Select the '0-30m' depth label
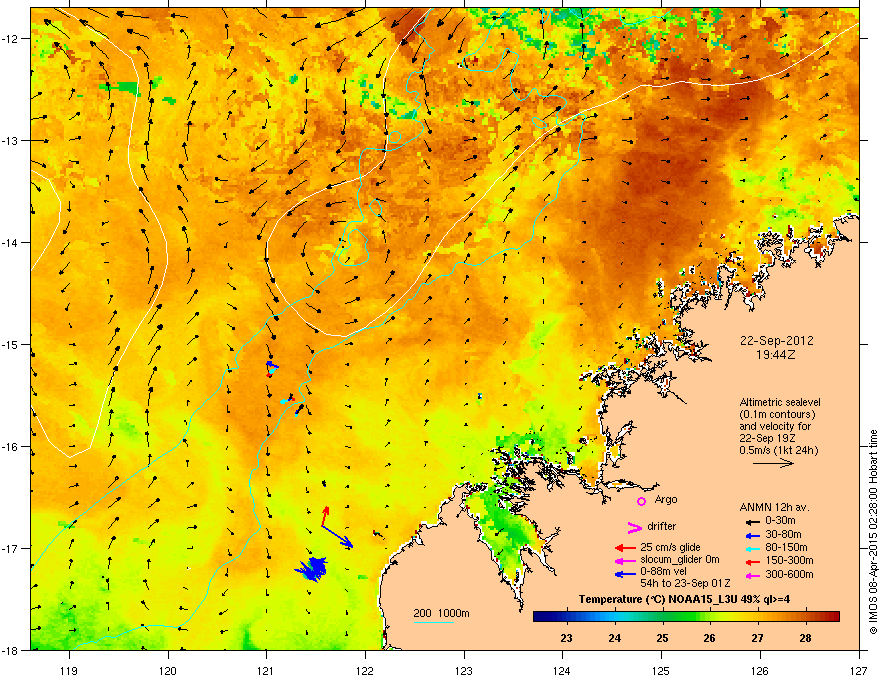 780,521
